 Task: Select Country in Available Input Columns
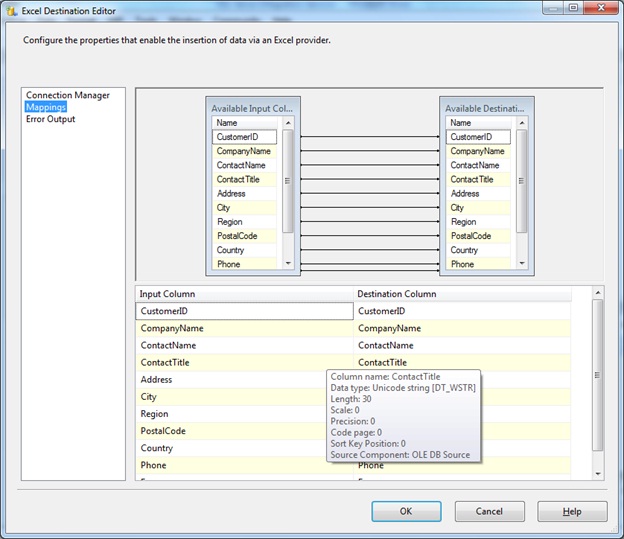245,250
